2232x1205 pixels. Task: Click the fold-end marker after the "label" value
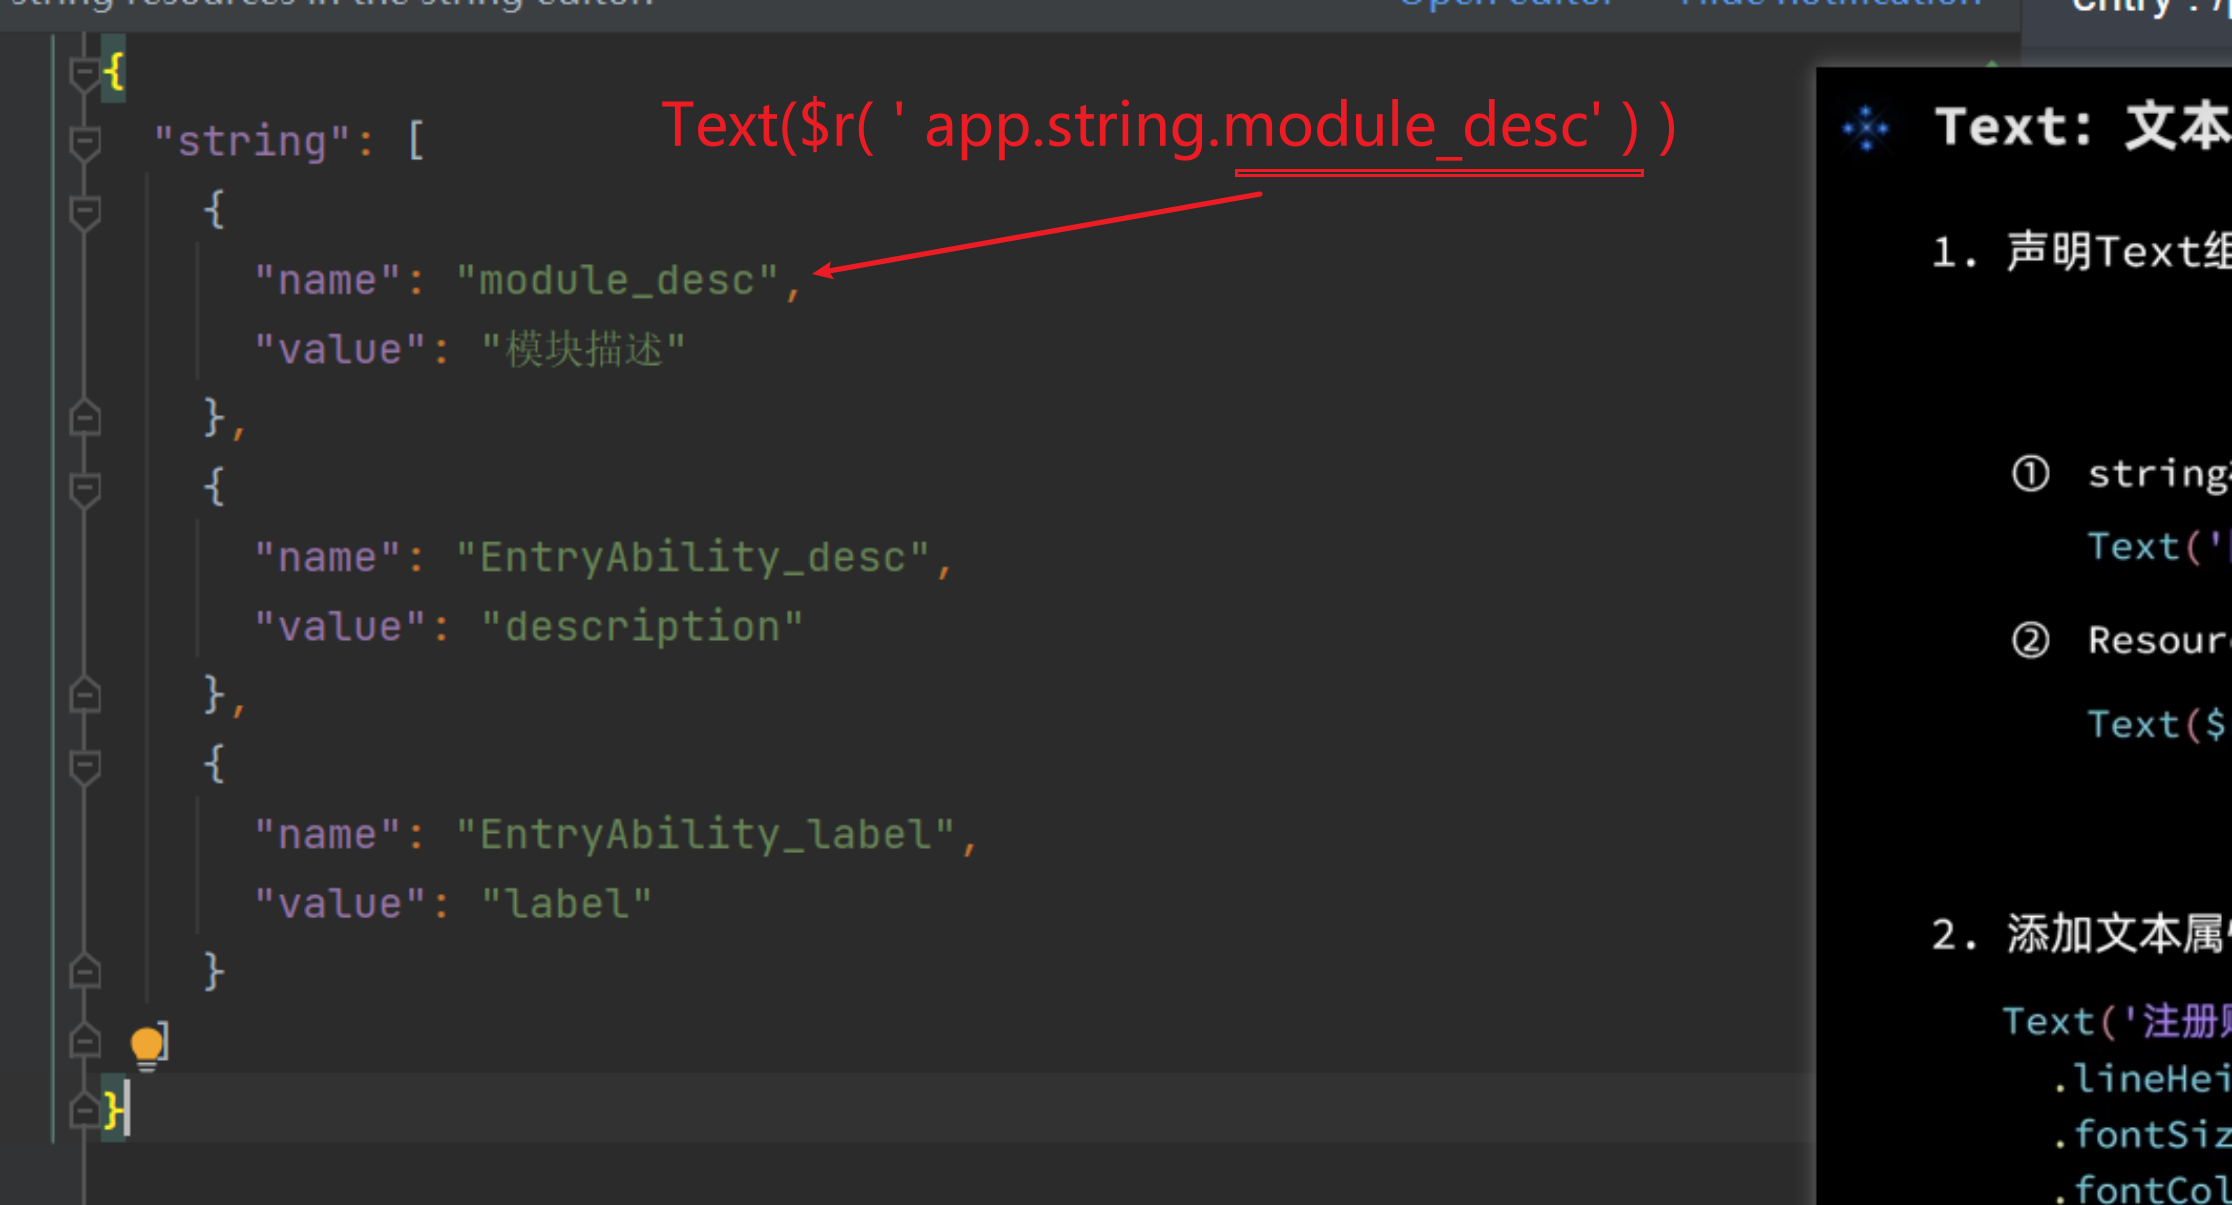[84, 972]
